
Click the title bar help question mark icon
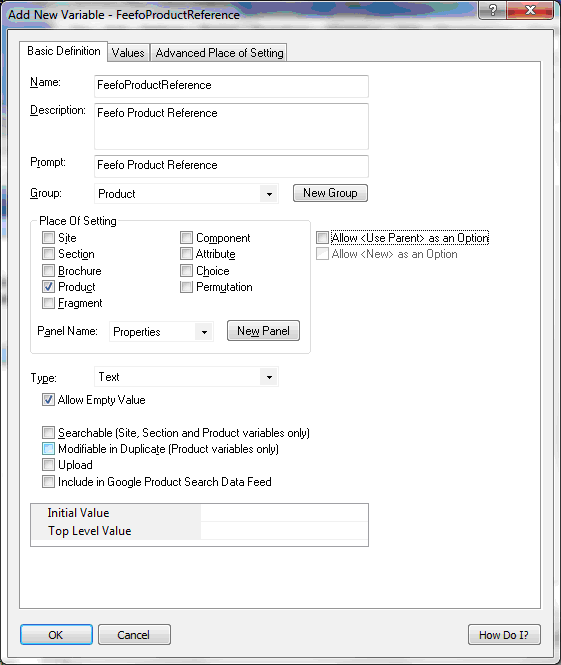pos(492,10)
